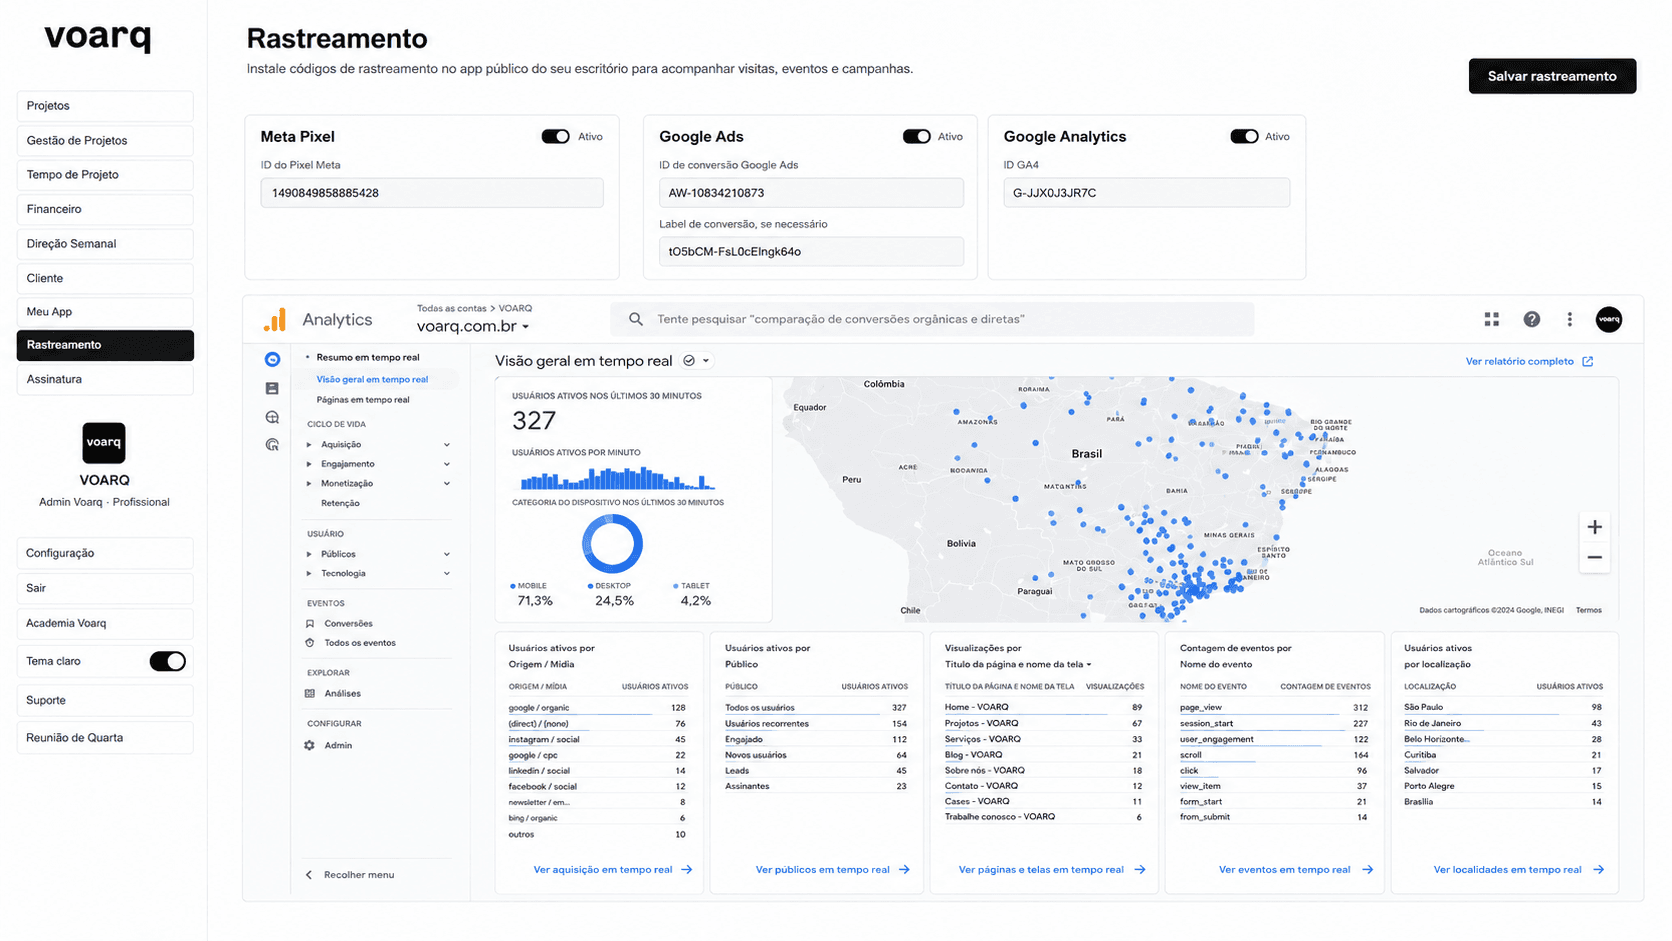The image size is (1672, 941).
Task: Switch off the Tema claro toggle
Action: point(167,661)
